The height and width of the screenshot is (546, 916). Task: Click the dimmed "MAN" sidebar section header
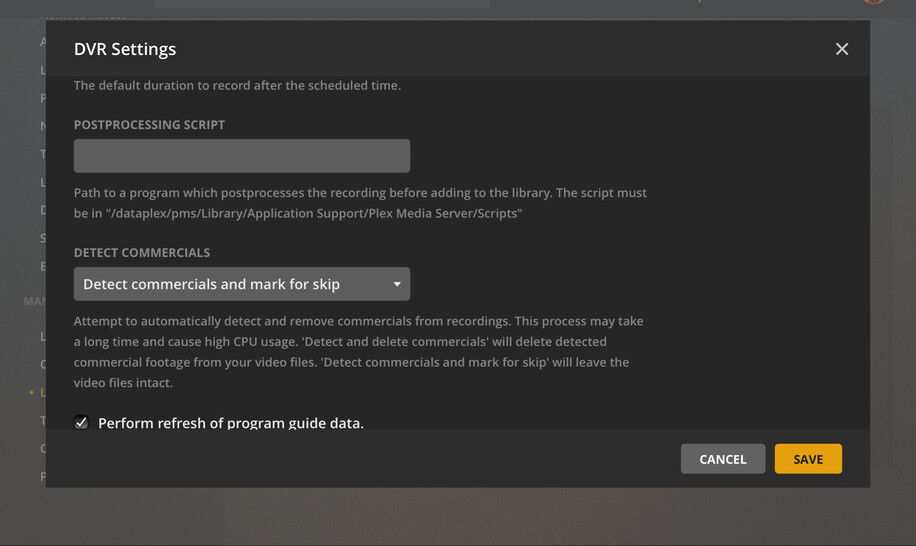(33, 301)
